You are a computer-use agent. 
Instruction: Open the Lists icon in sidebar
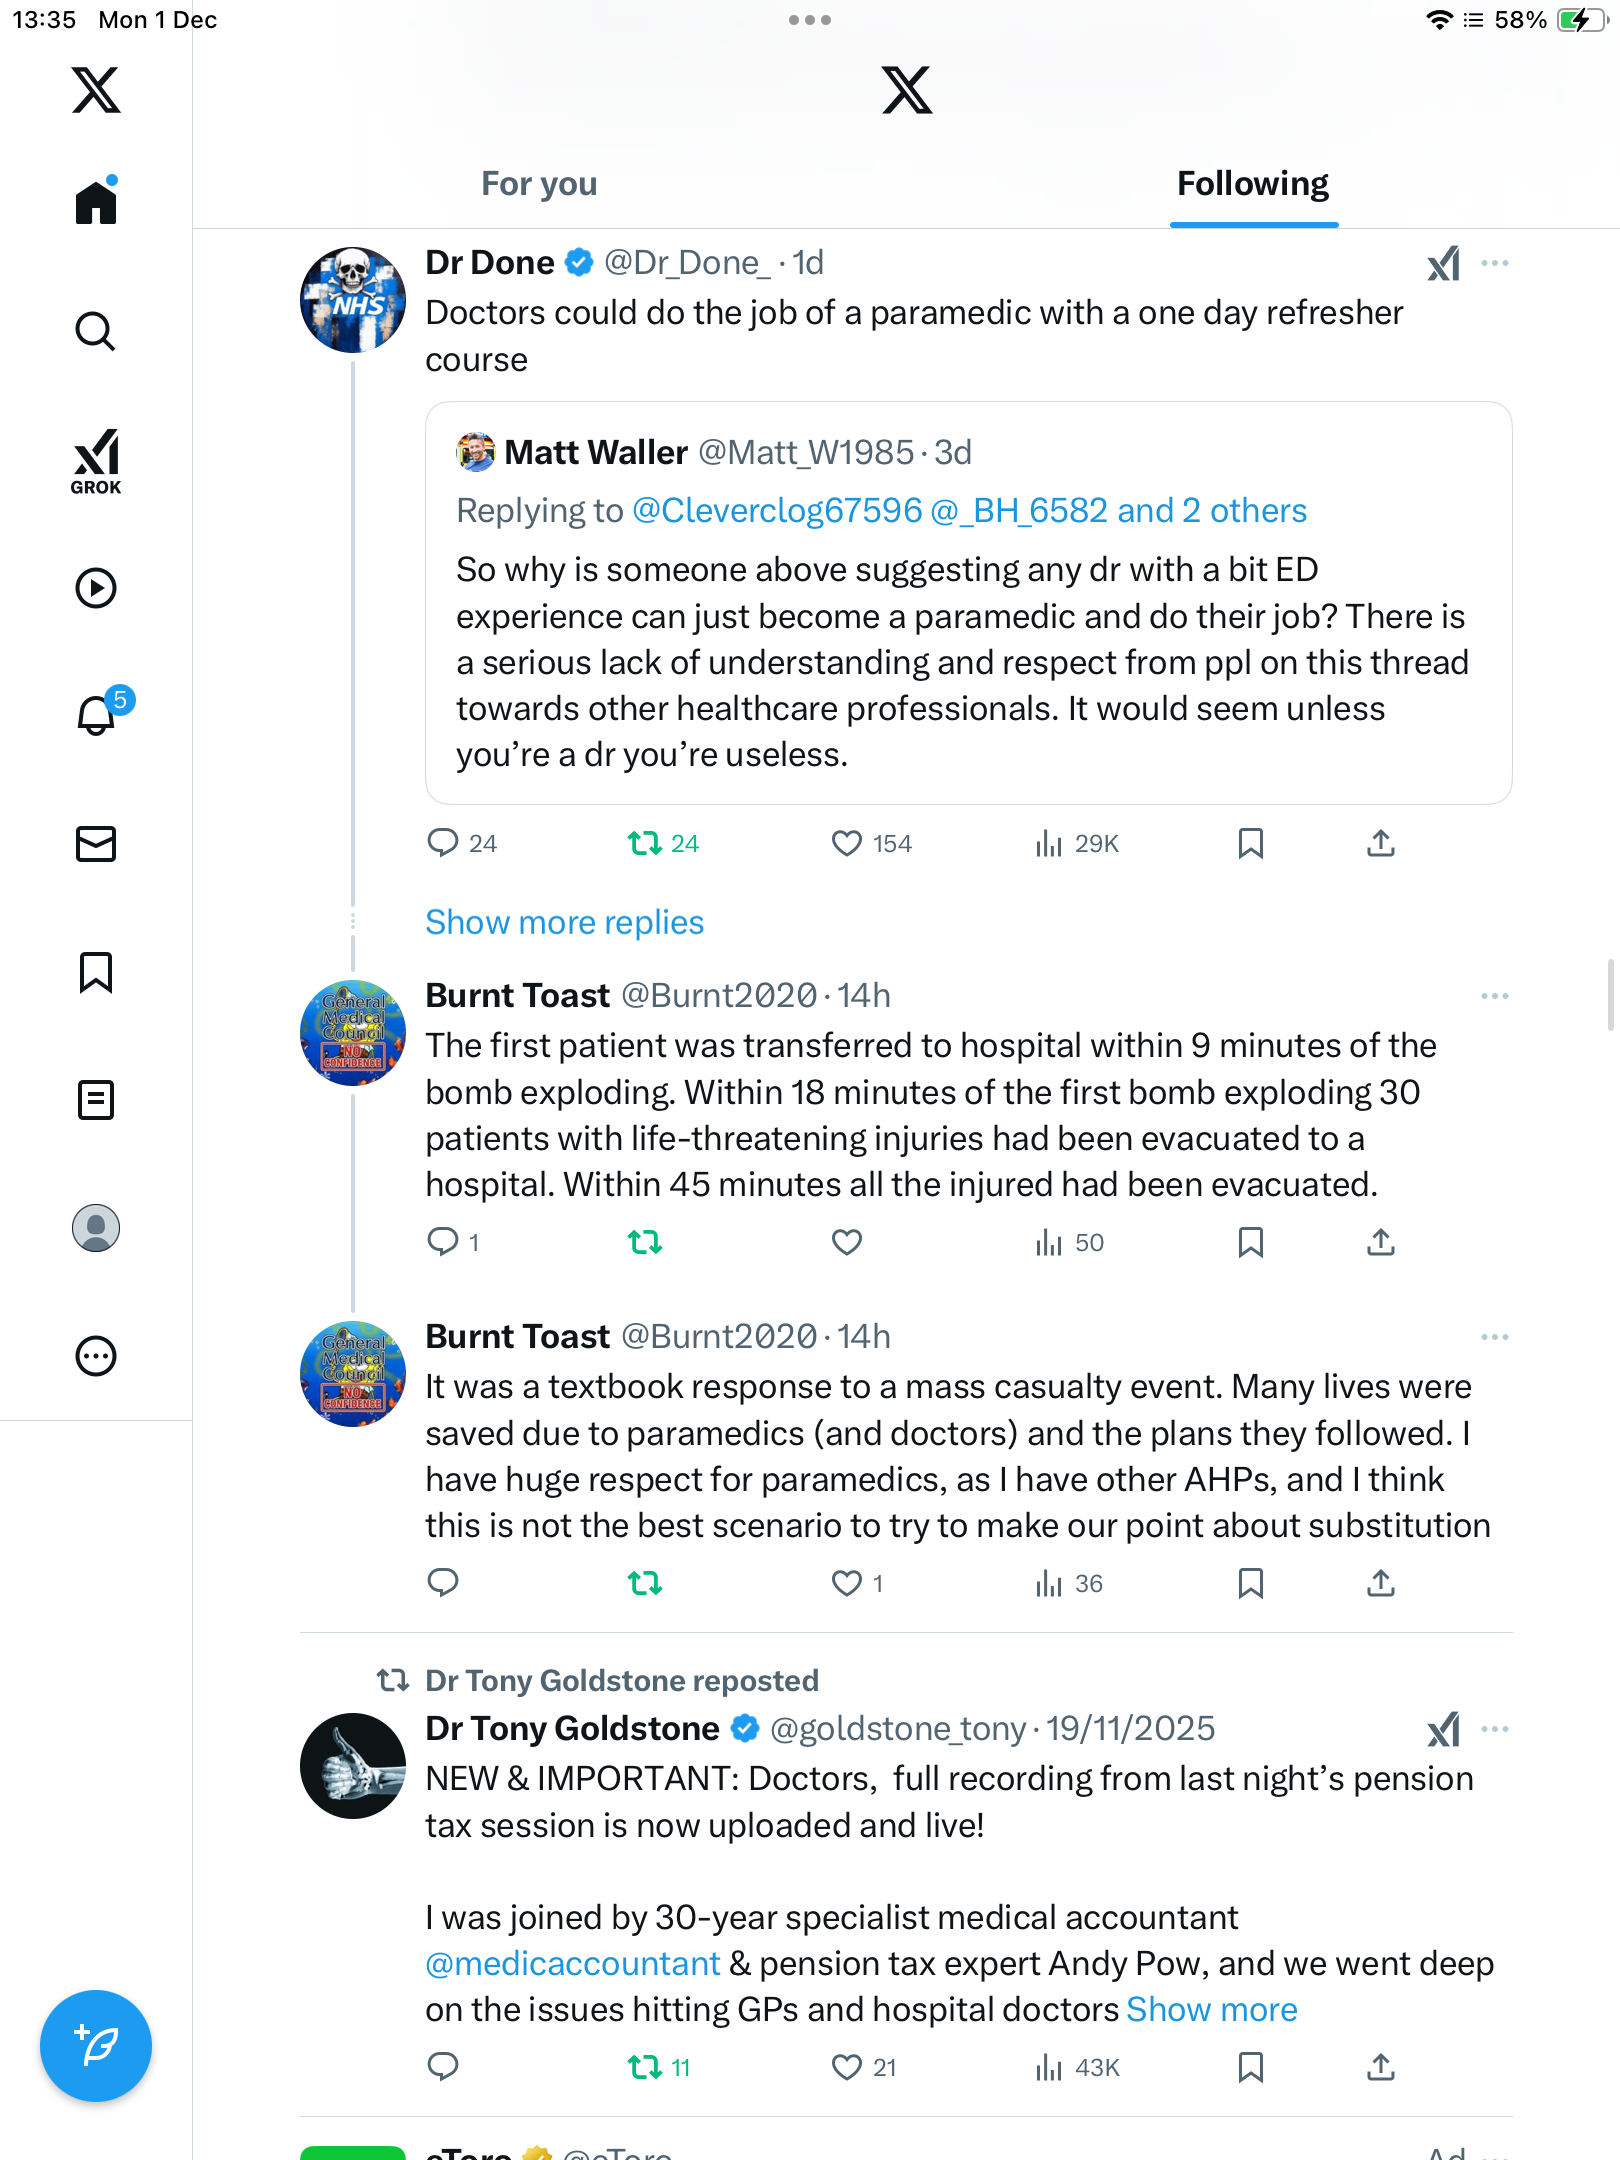tap(96, 1100)
